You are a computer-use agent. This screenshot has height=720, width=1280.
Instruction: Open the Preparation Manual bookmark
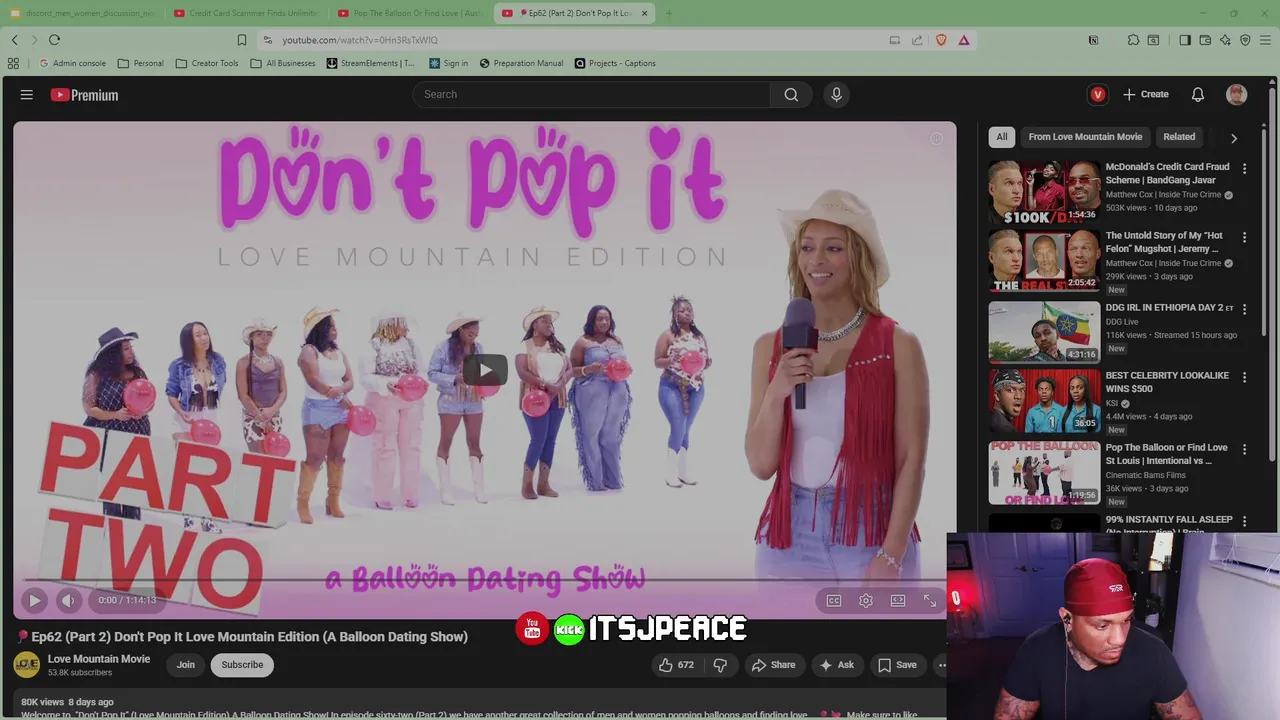521,63
